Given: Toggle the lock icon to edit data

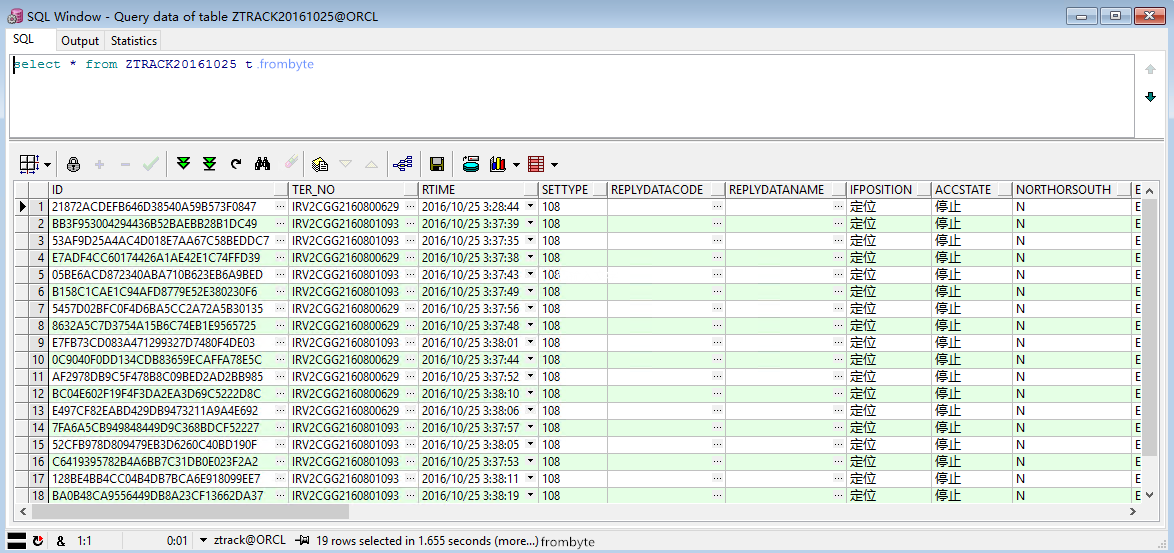Looking at the screenshot, I should point(73,164).
